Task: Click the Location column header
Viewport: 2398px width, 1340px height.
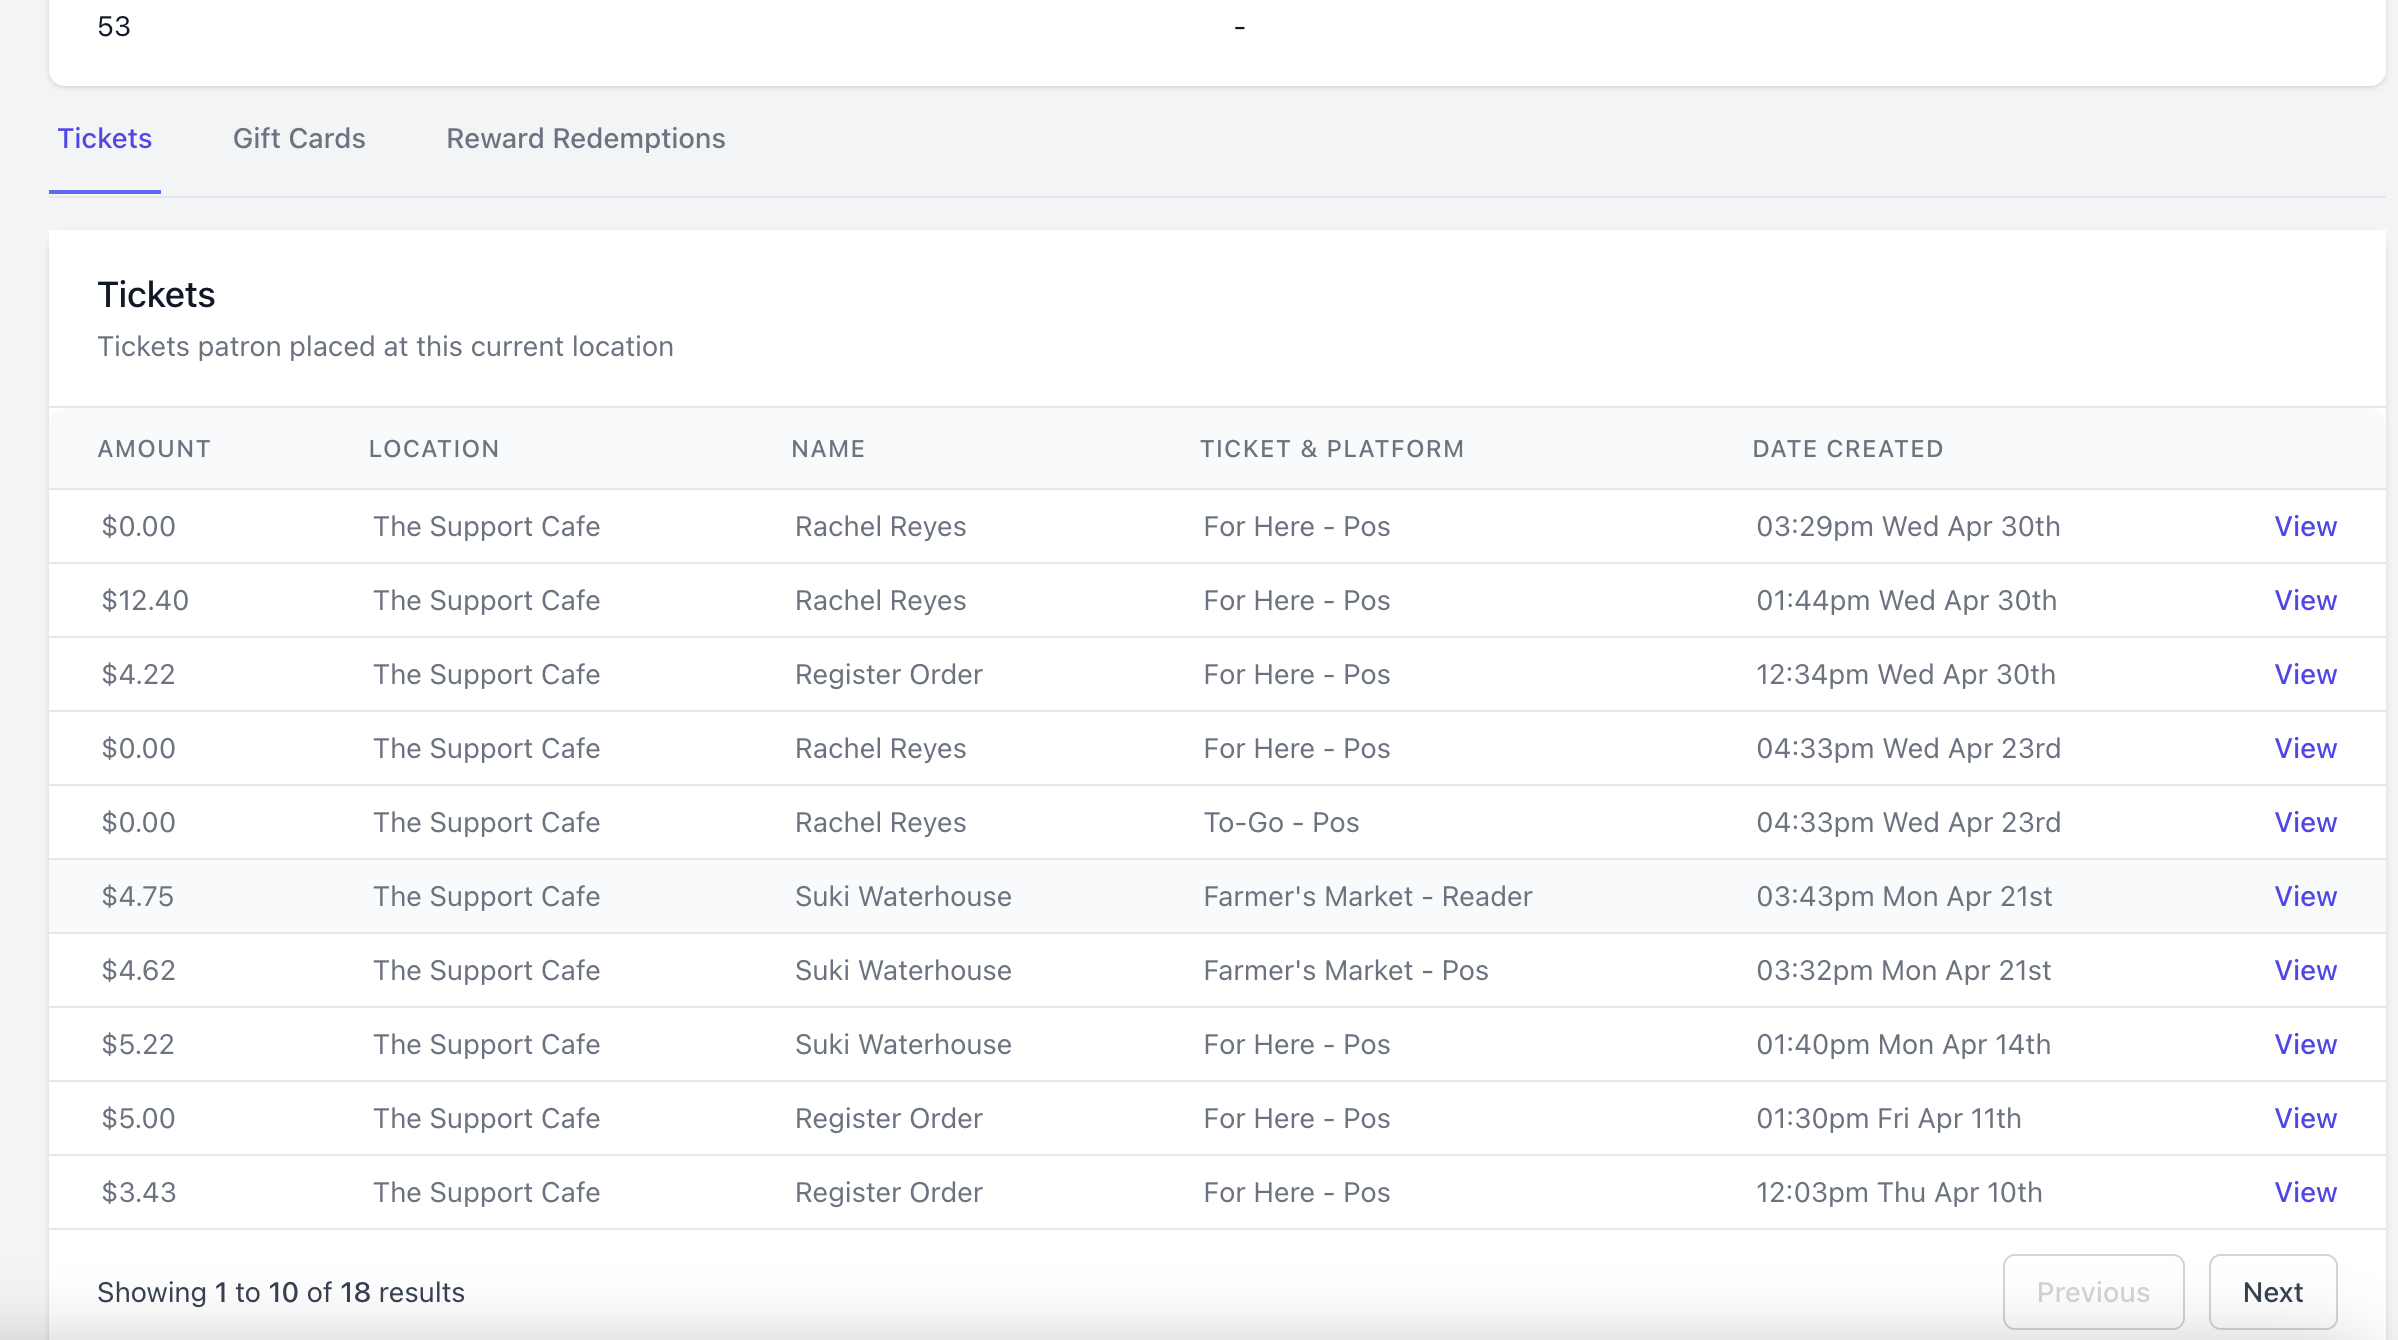Action: 434,449
